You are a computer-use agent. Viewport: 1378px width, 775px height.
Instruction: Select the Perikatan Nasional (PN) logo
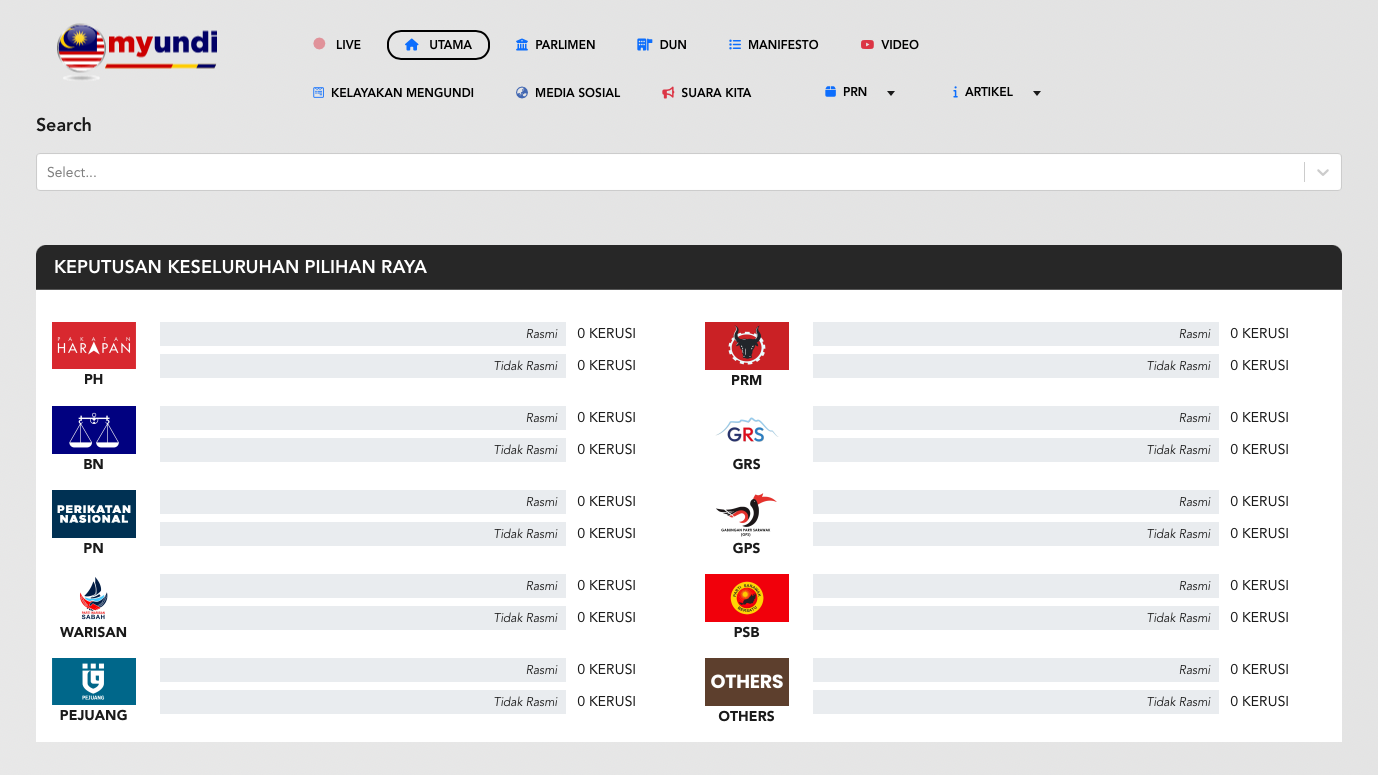tap(93, 513)
